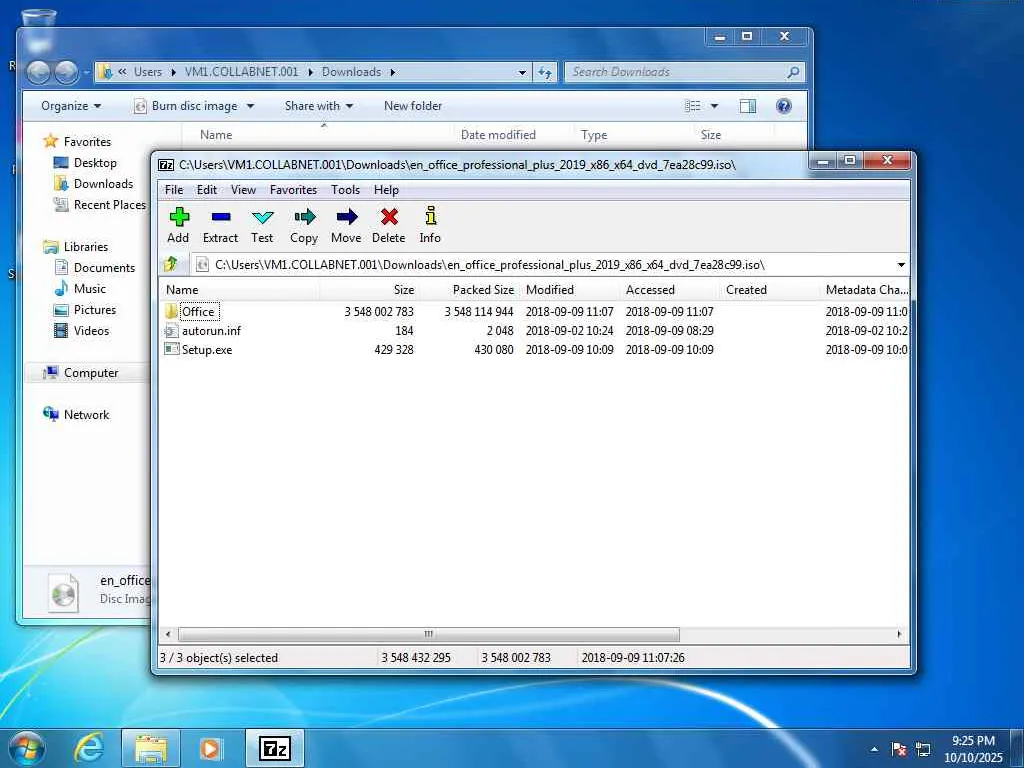Go up one folder level in 7-Zip

point(172,264)
